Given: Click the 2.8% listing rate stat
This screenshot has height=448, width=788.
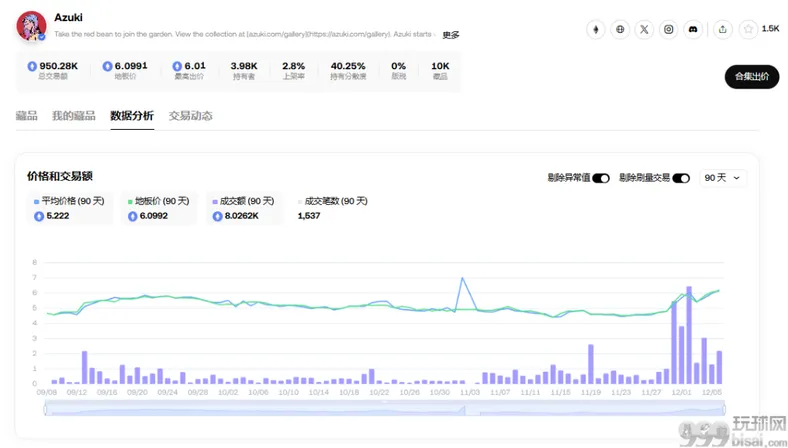Looking at the screenshot, I should click(x=293, y=71).
